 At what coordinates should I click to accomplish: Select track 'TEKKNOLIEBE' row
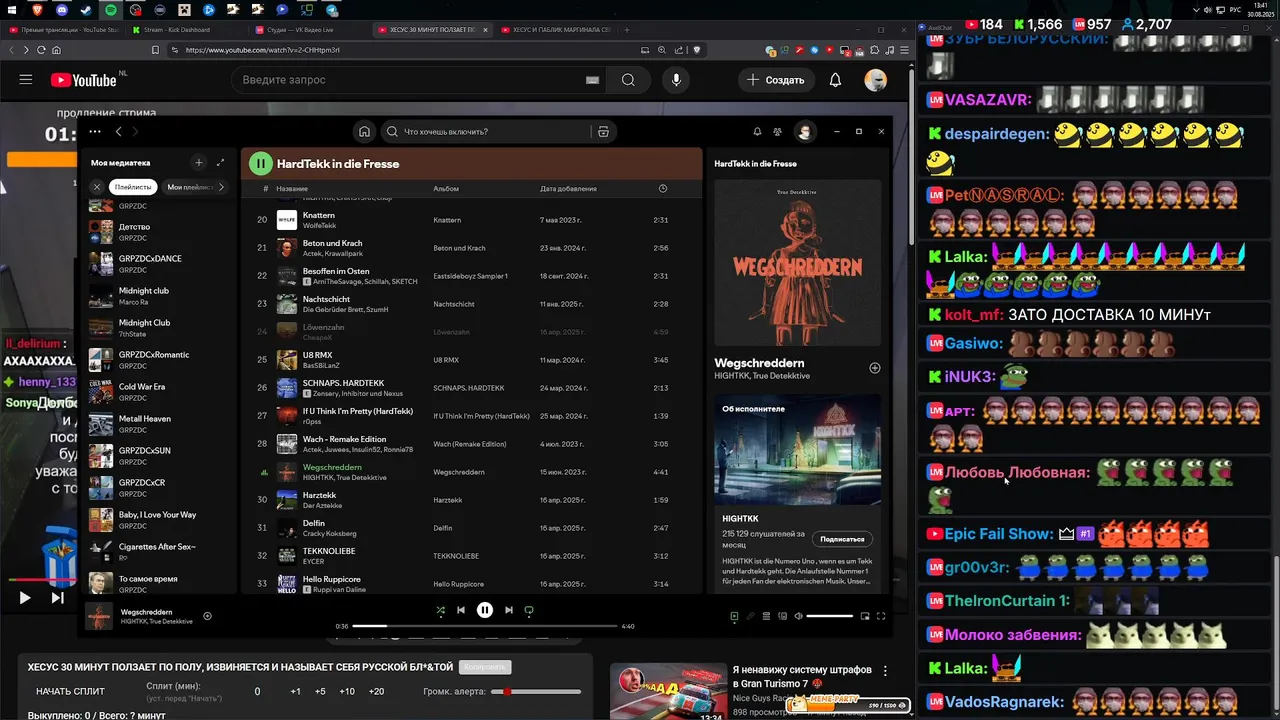471,555
